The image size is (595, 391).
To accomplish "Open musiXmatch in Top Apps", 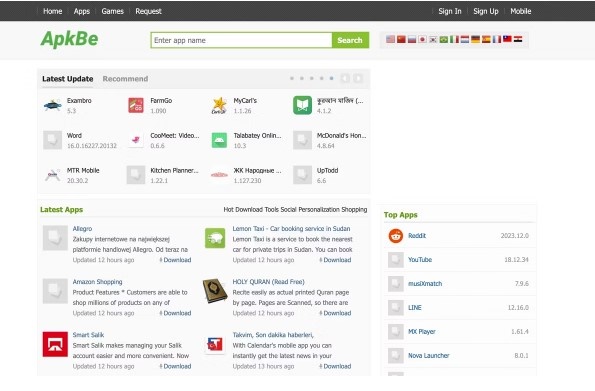I will pos(425,284).
